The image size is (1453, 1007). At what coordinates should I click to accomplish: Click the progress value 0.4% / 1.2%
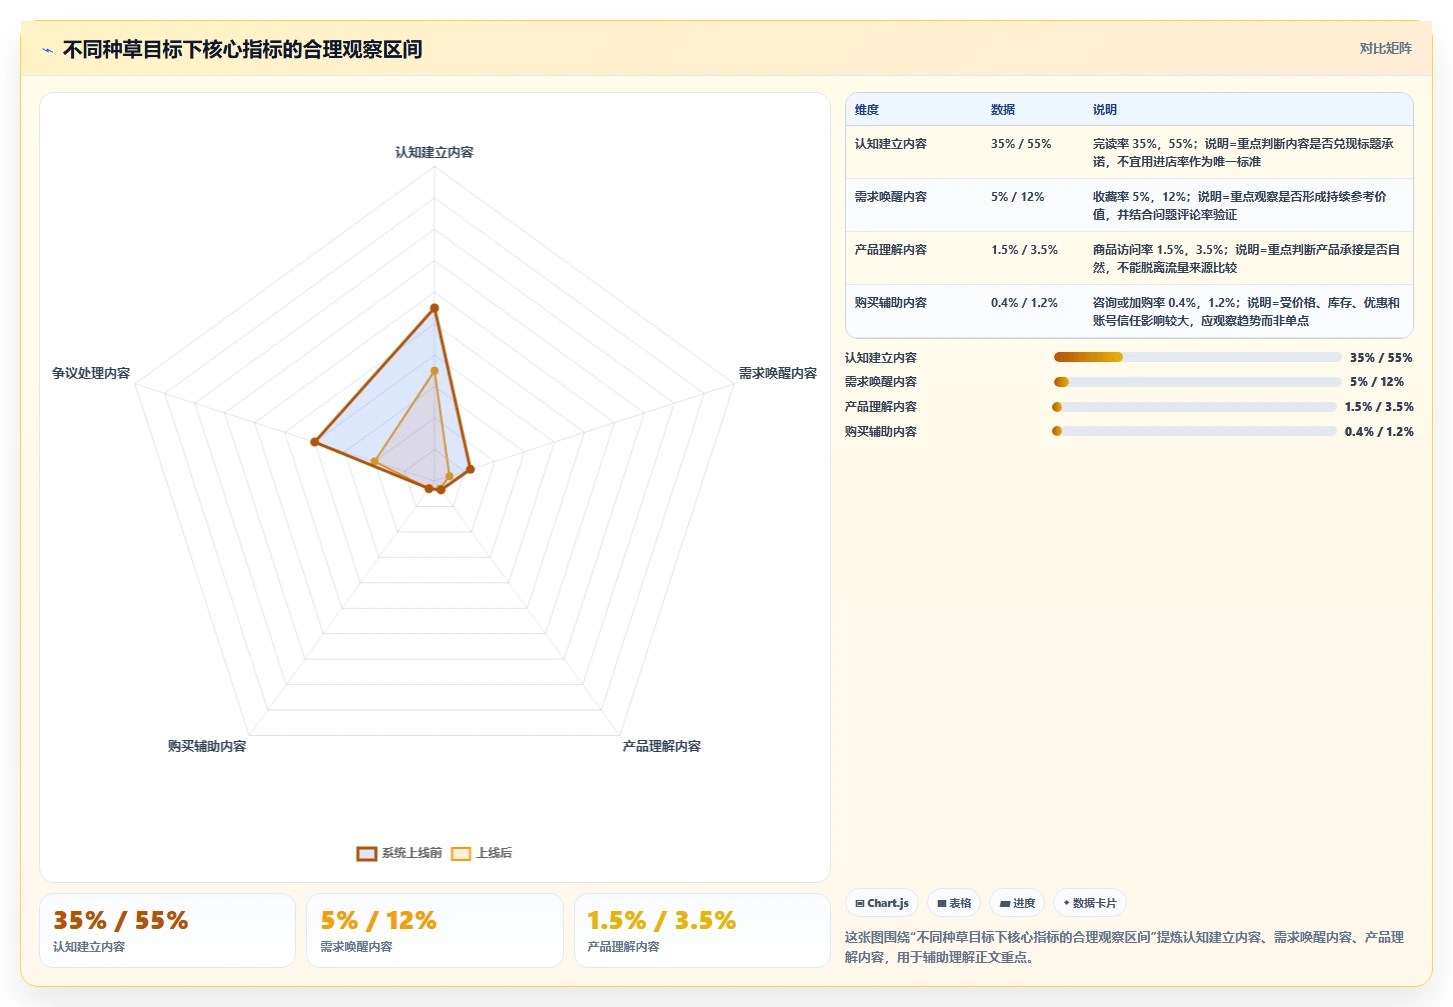1379,432
